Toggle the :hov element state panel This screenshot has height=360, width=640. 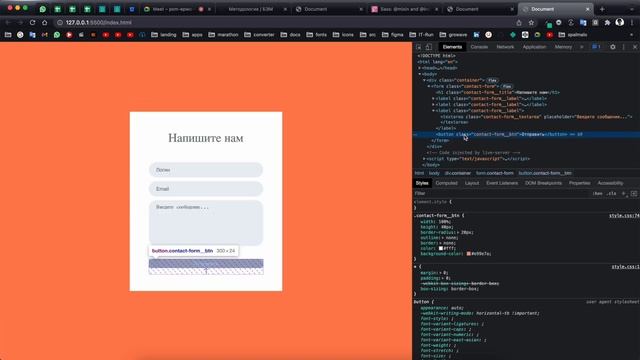pyautogui.click(x=598, y=193)
